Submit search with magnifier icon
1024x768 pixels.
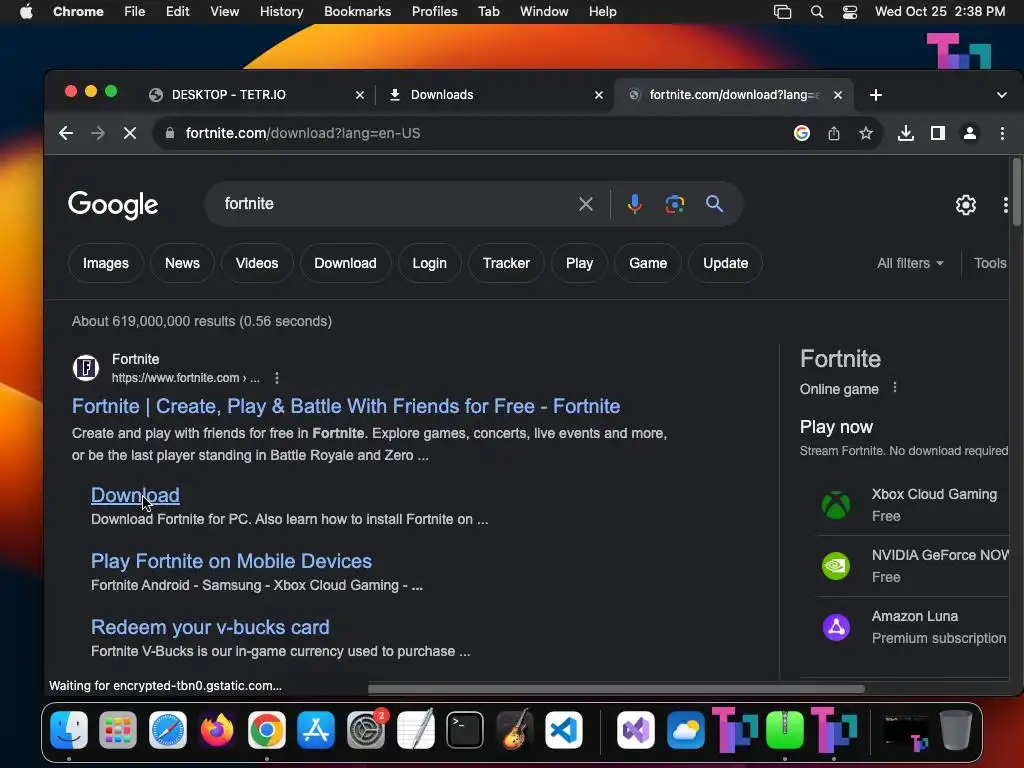click(x=714, y=204)
